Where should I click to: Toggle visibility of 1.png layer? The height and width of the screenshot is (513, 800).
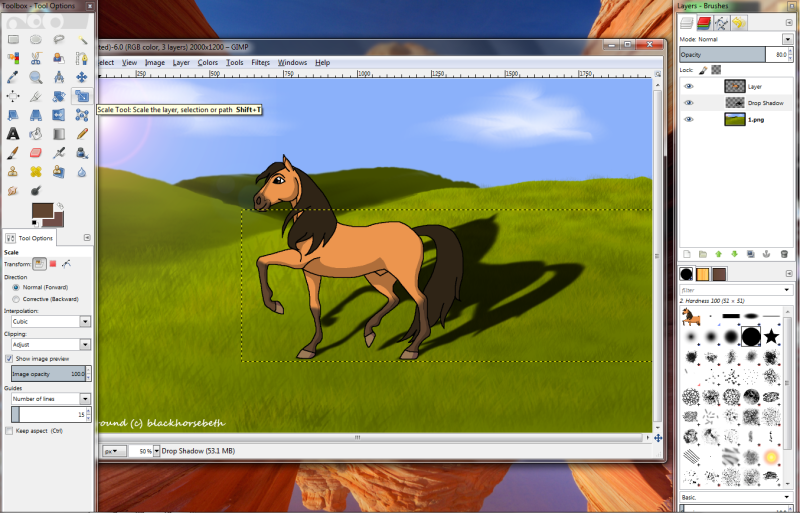(x=689, y=119)
